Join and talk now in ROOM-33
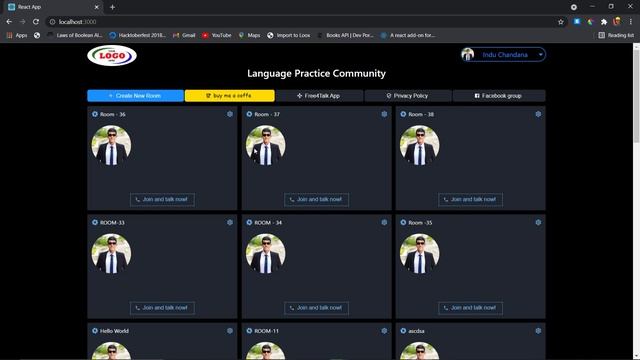Screen dimensions: 640x360 click(162, 308)
